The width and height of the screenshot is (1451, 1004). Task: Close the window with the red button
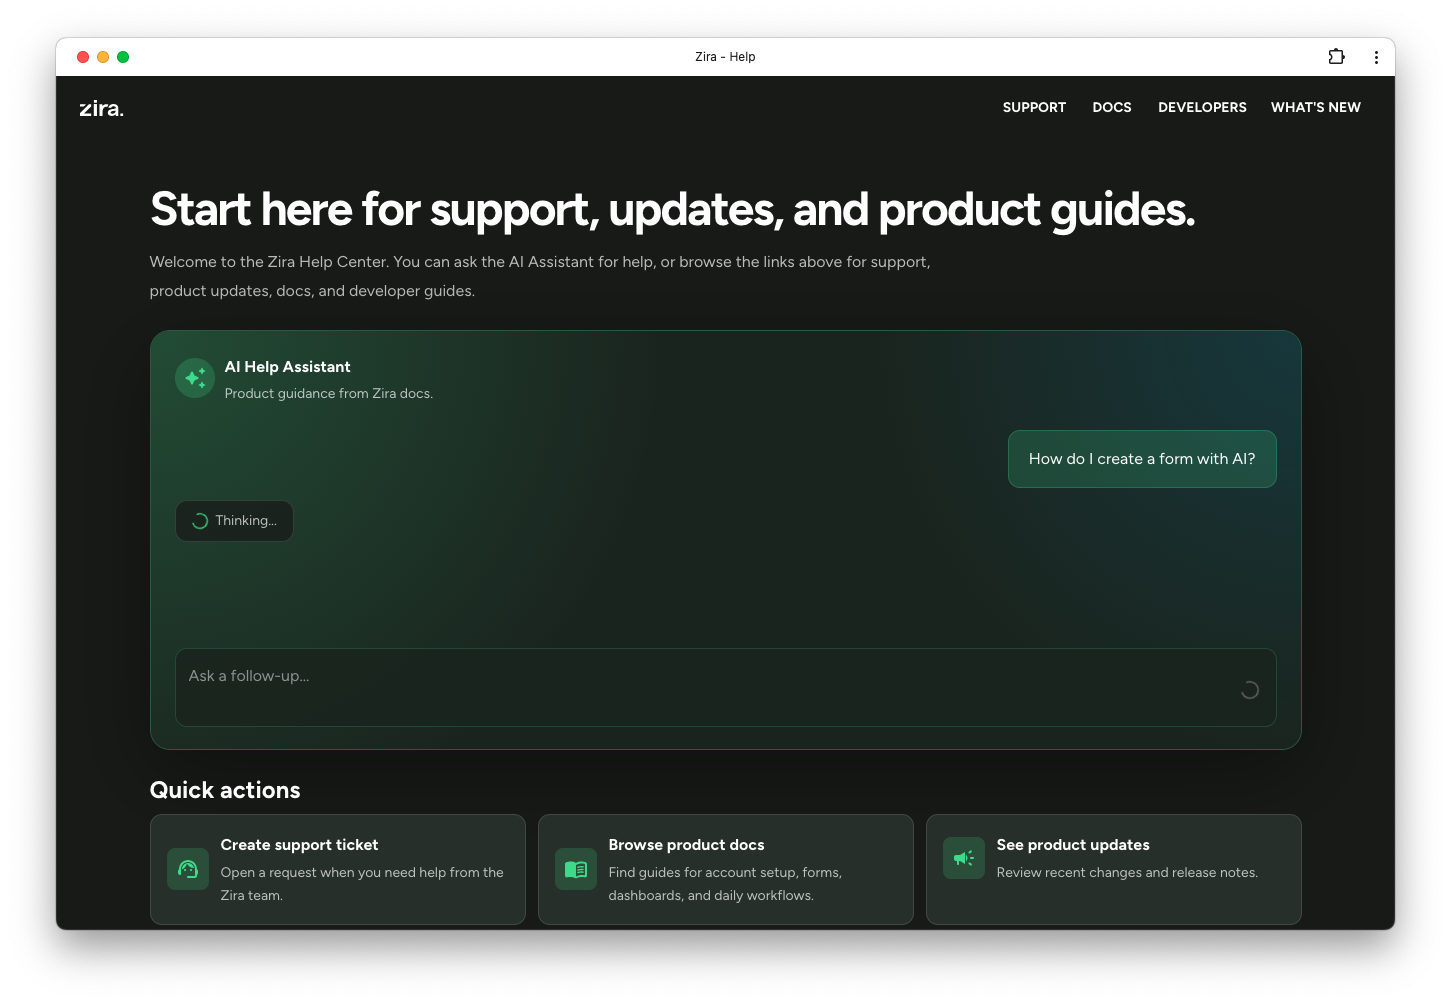(x=83, y=57)
